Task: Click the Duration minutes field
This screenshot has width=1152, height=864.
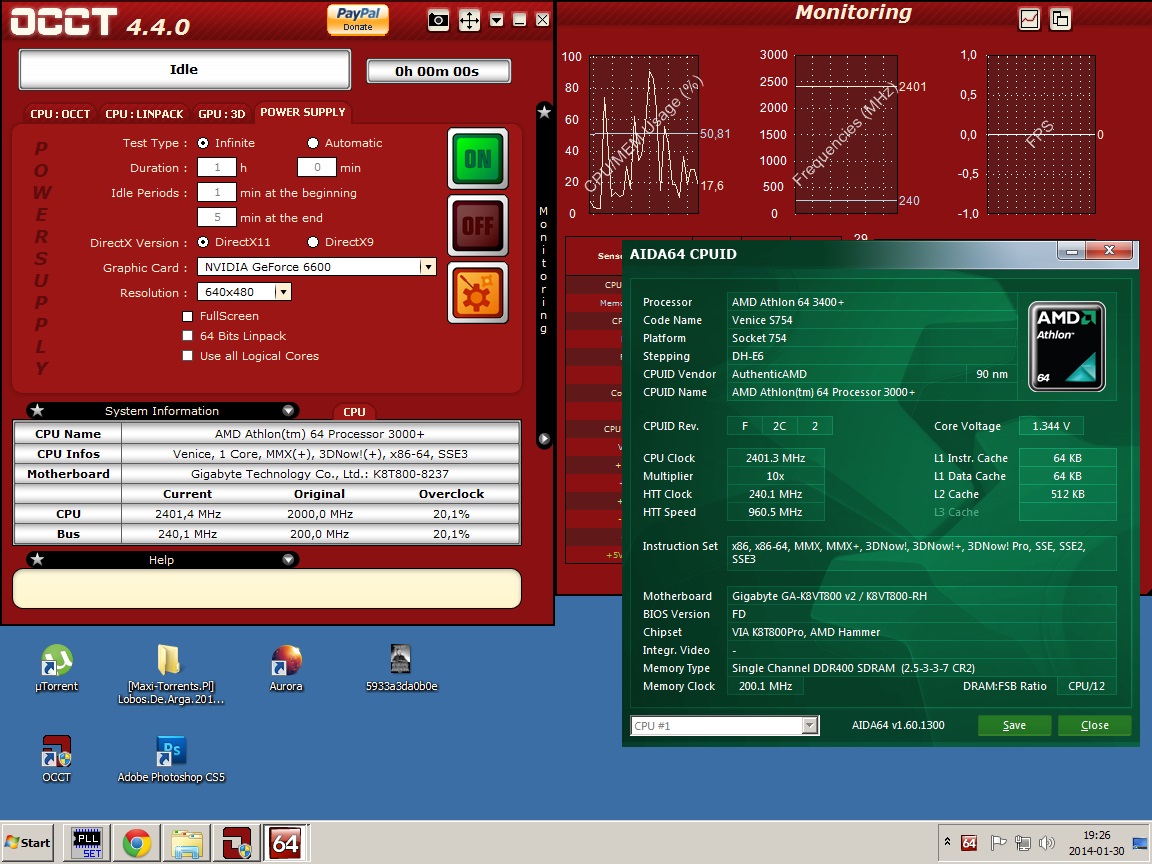Action: coord(317,168)
